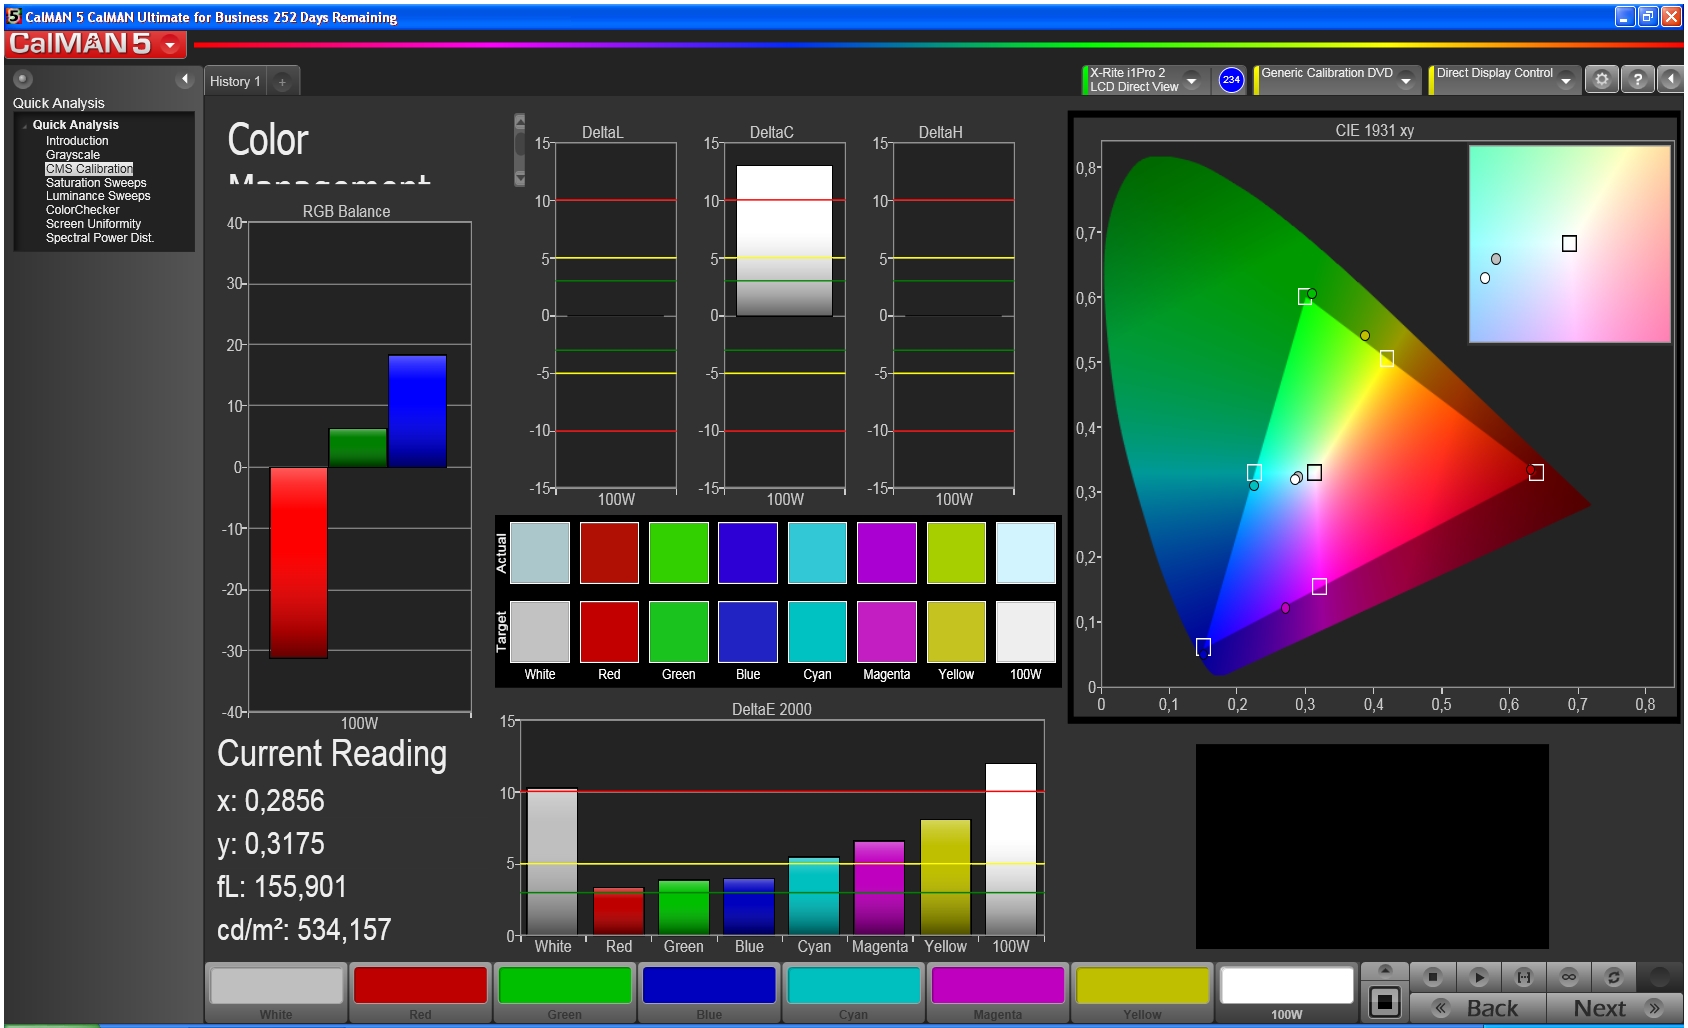Expand the Direct Display Control dropdown

click(1566, 80)
